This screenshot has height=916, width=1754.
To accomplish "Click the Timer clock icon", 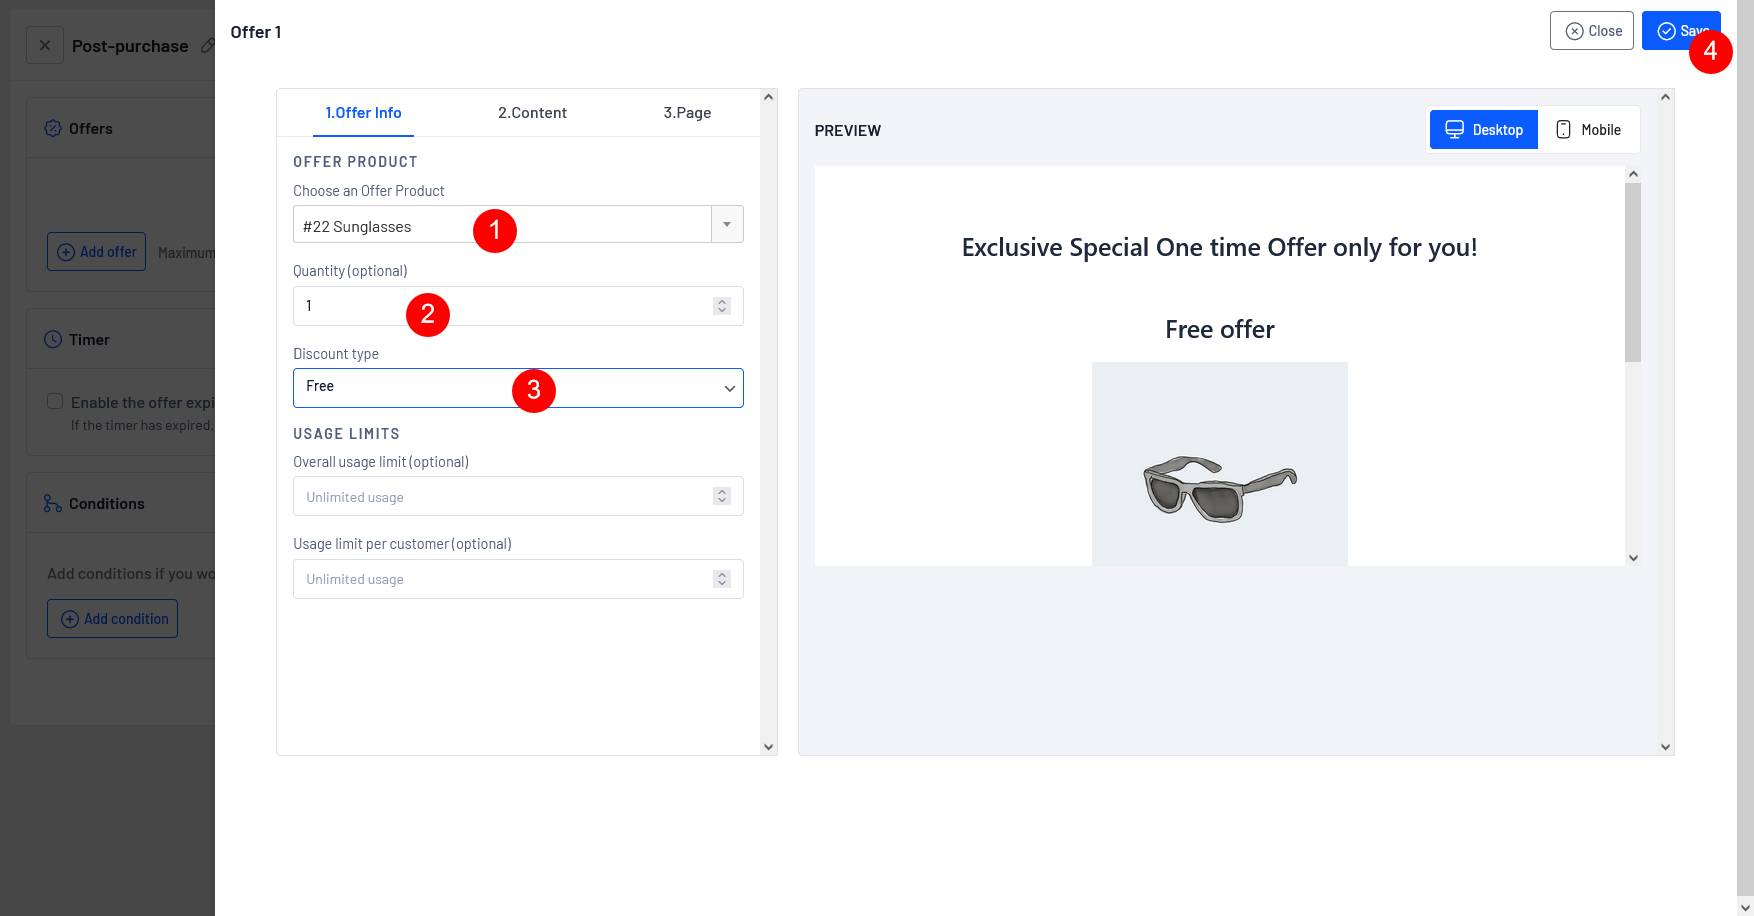I will (x=53, y=340).
